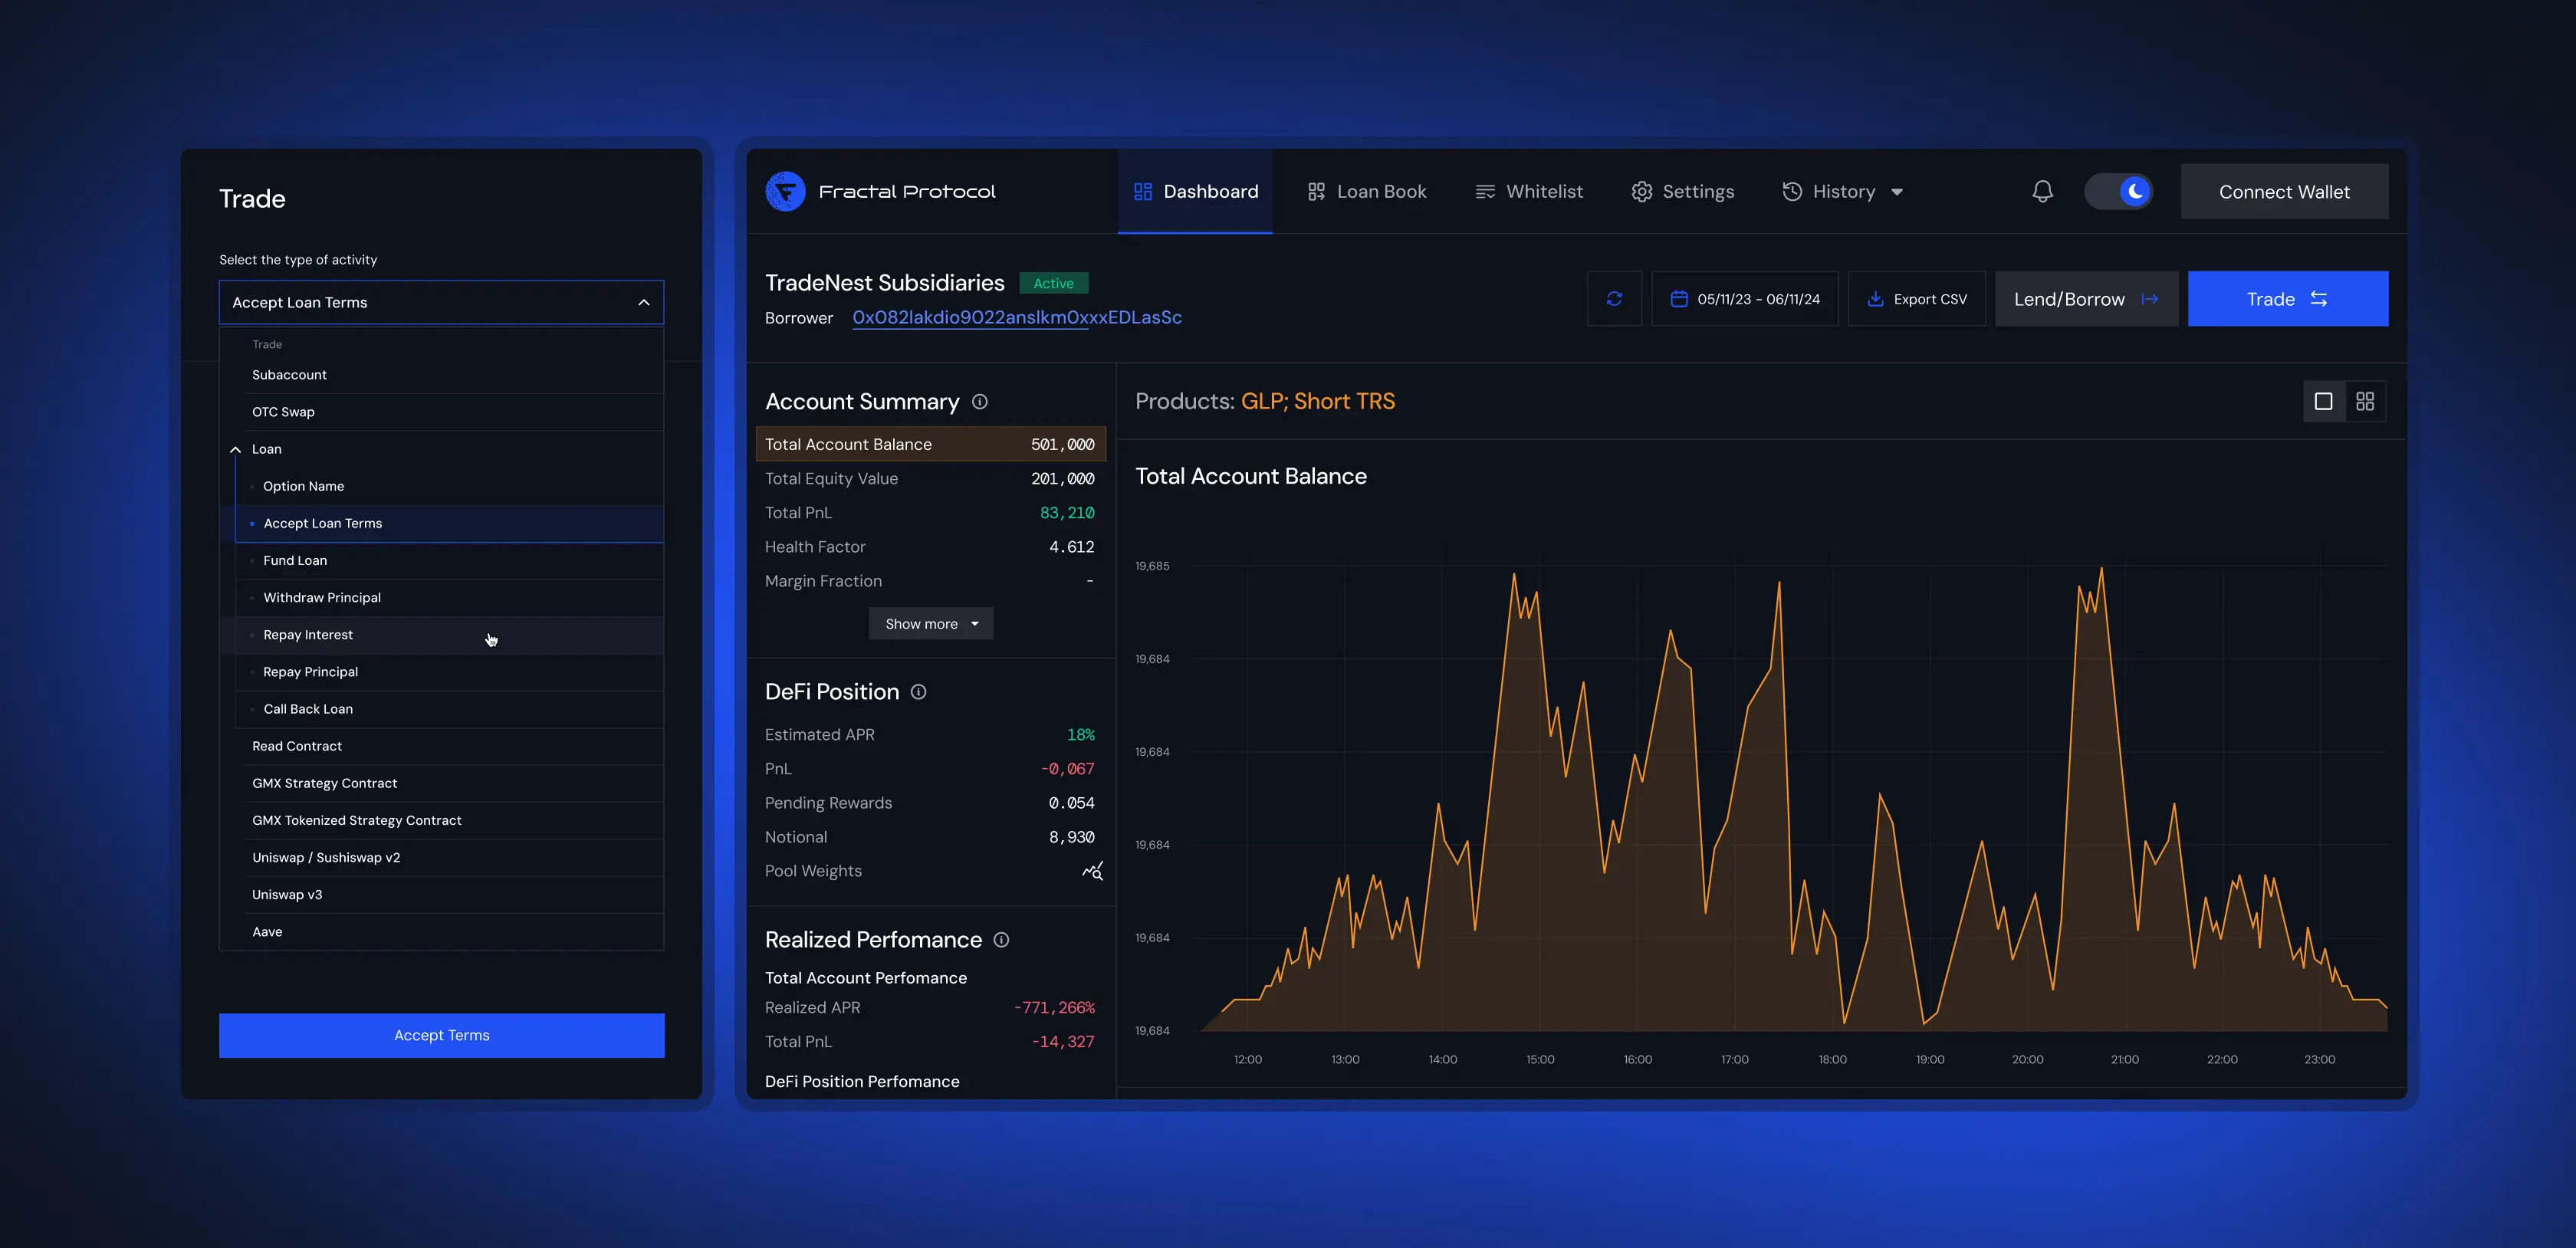This screenshot has width=2576, height=1248.
Task: Switch to grid view layout icon
Action: pos(2365,401)
